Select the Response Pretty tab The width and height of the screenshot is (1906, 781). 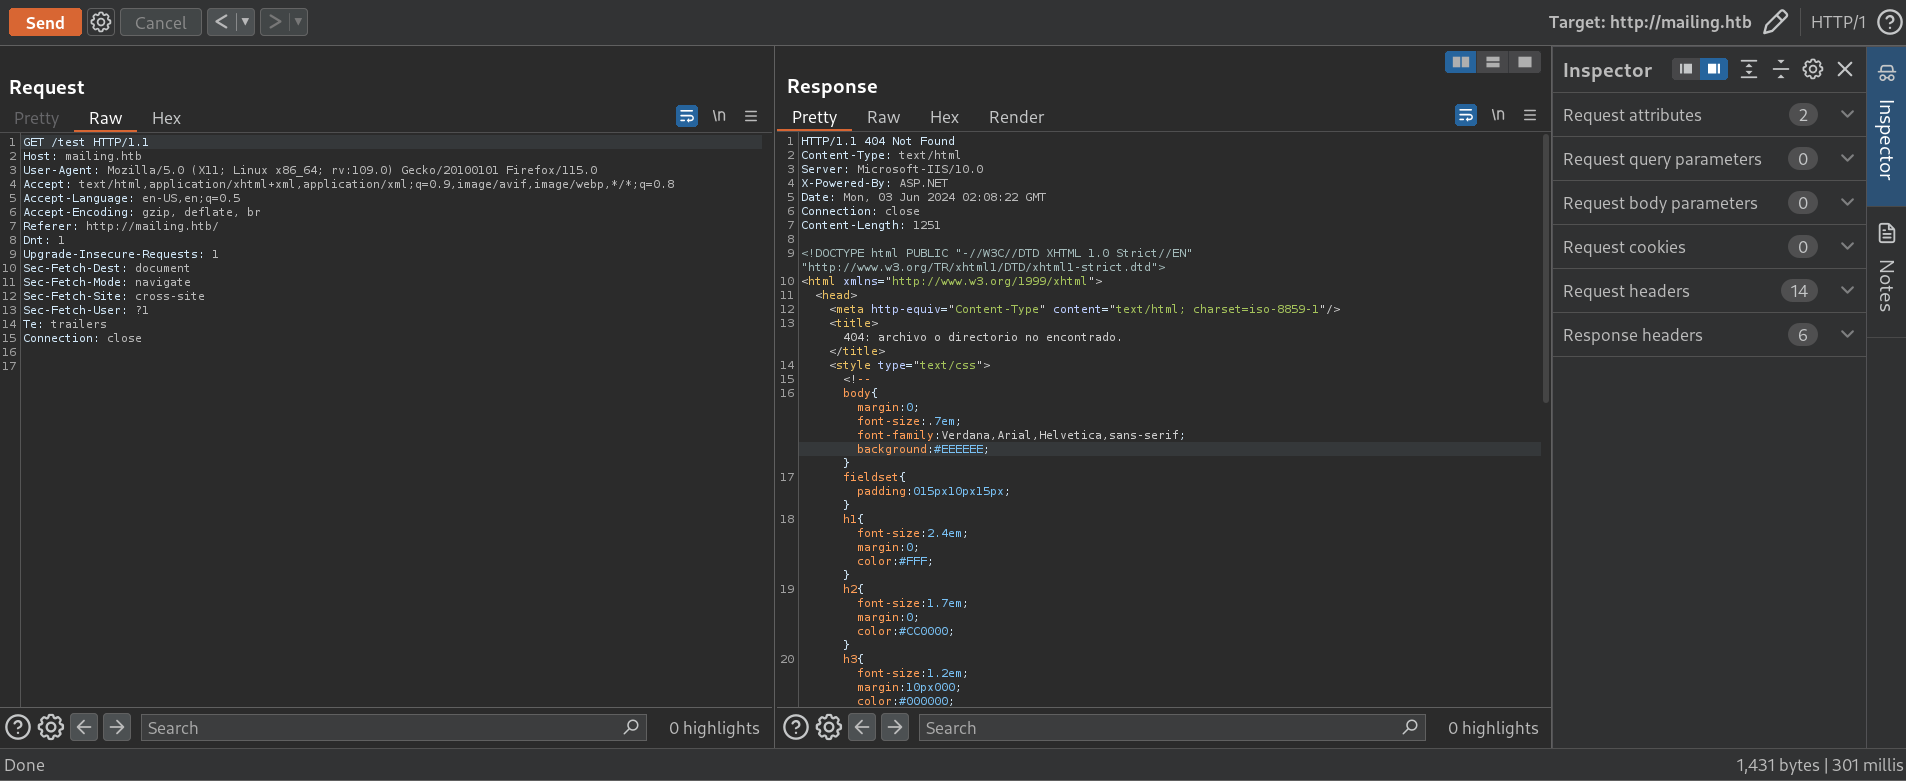pyautogui.click(x=814, y=117)
